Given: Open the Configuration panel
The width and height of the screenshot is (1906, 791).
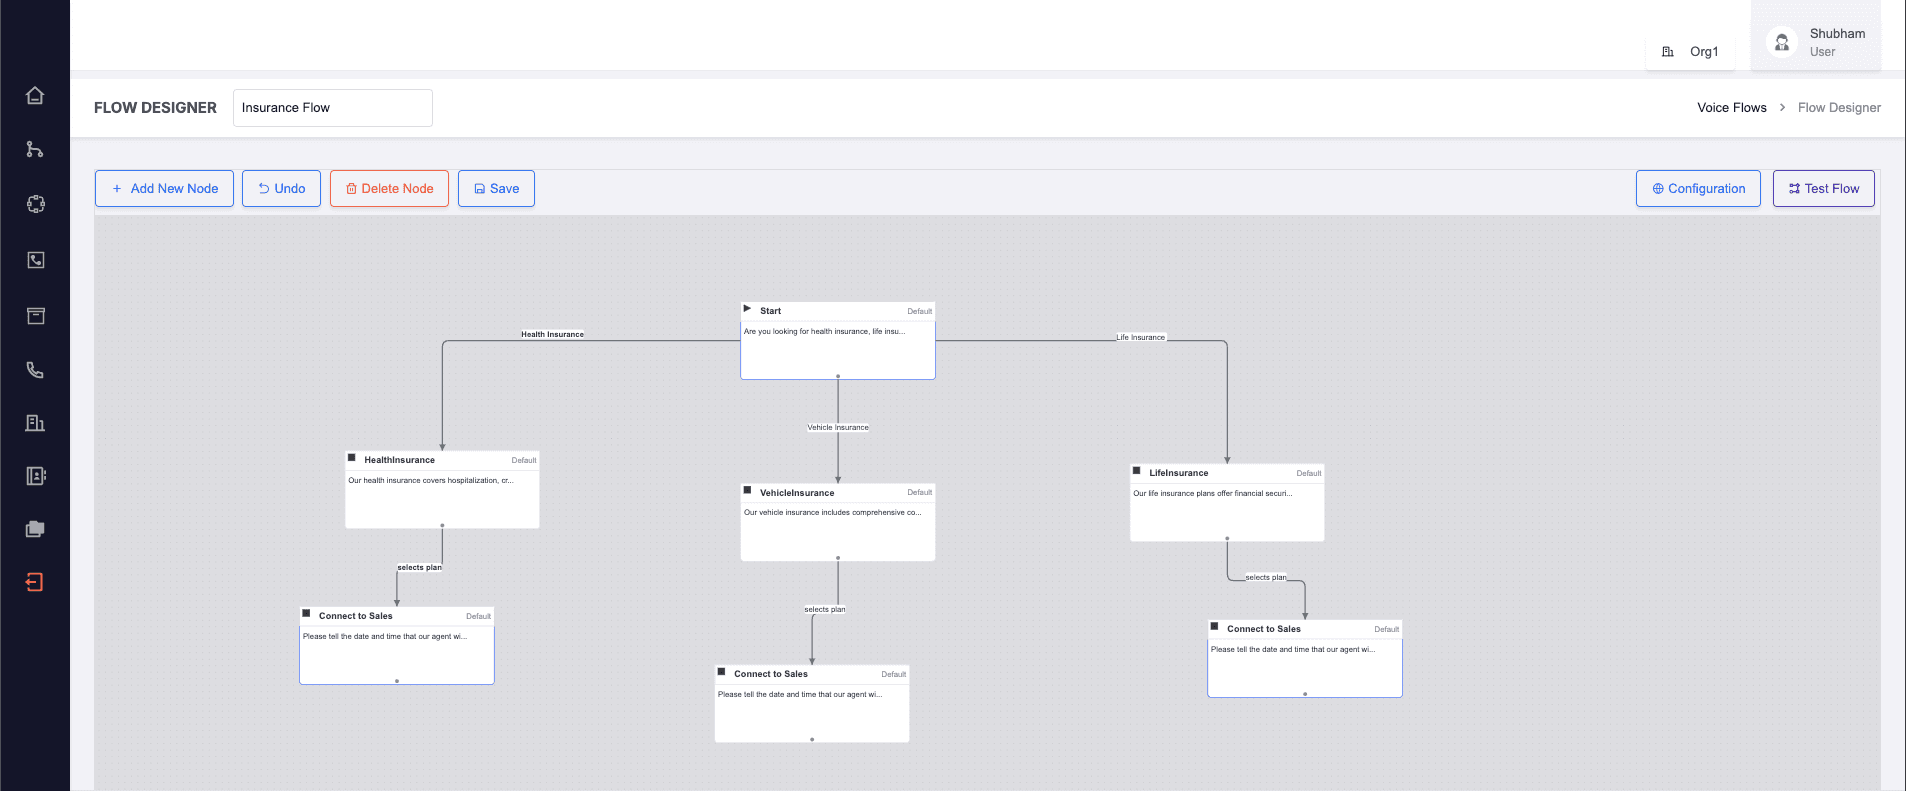Looking at the screenshot, I should tap(1698, 188).
